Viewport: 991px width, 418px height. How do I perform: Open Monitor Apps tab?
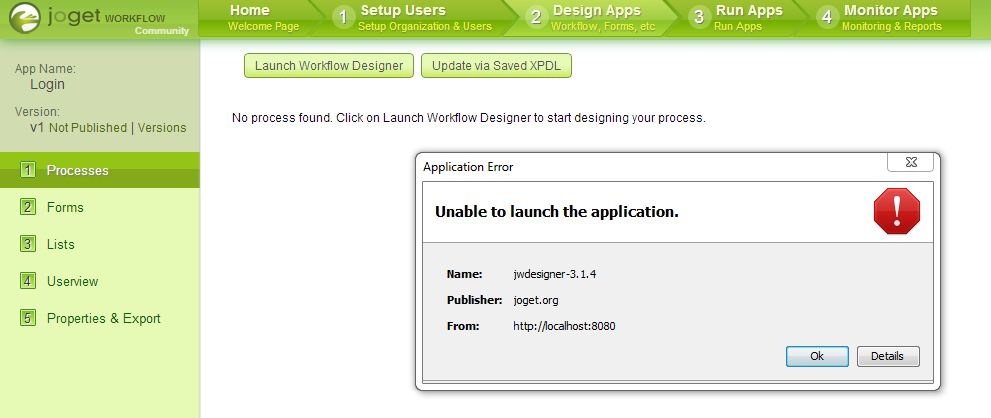[891, 18]
